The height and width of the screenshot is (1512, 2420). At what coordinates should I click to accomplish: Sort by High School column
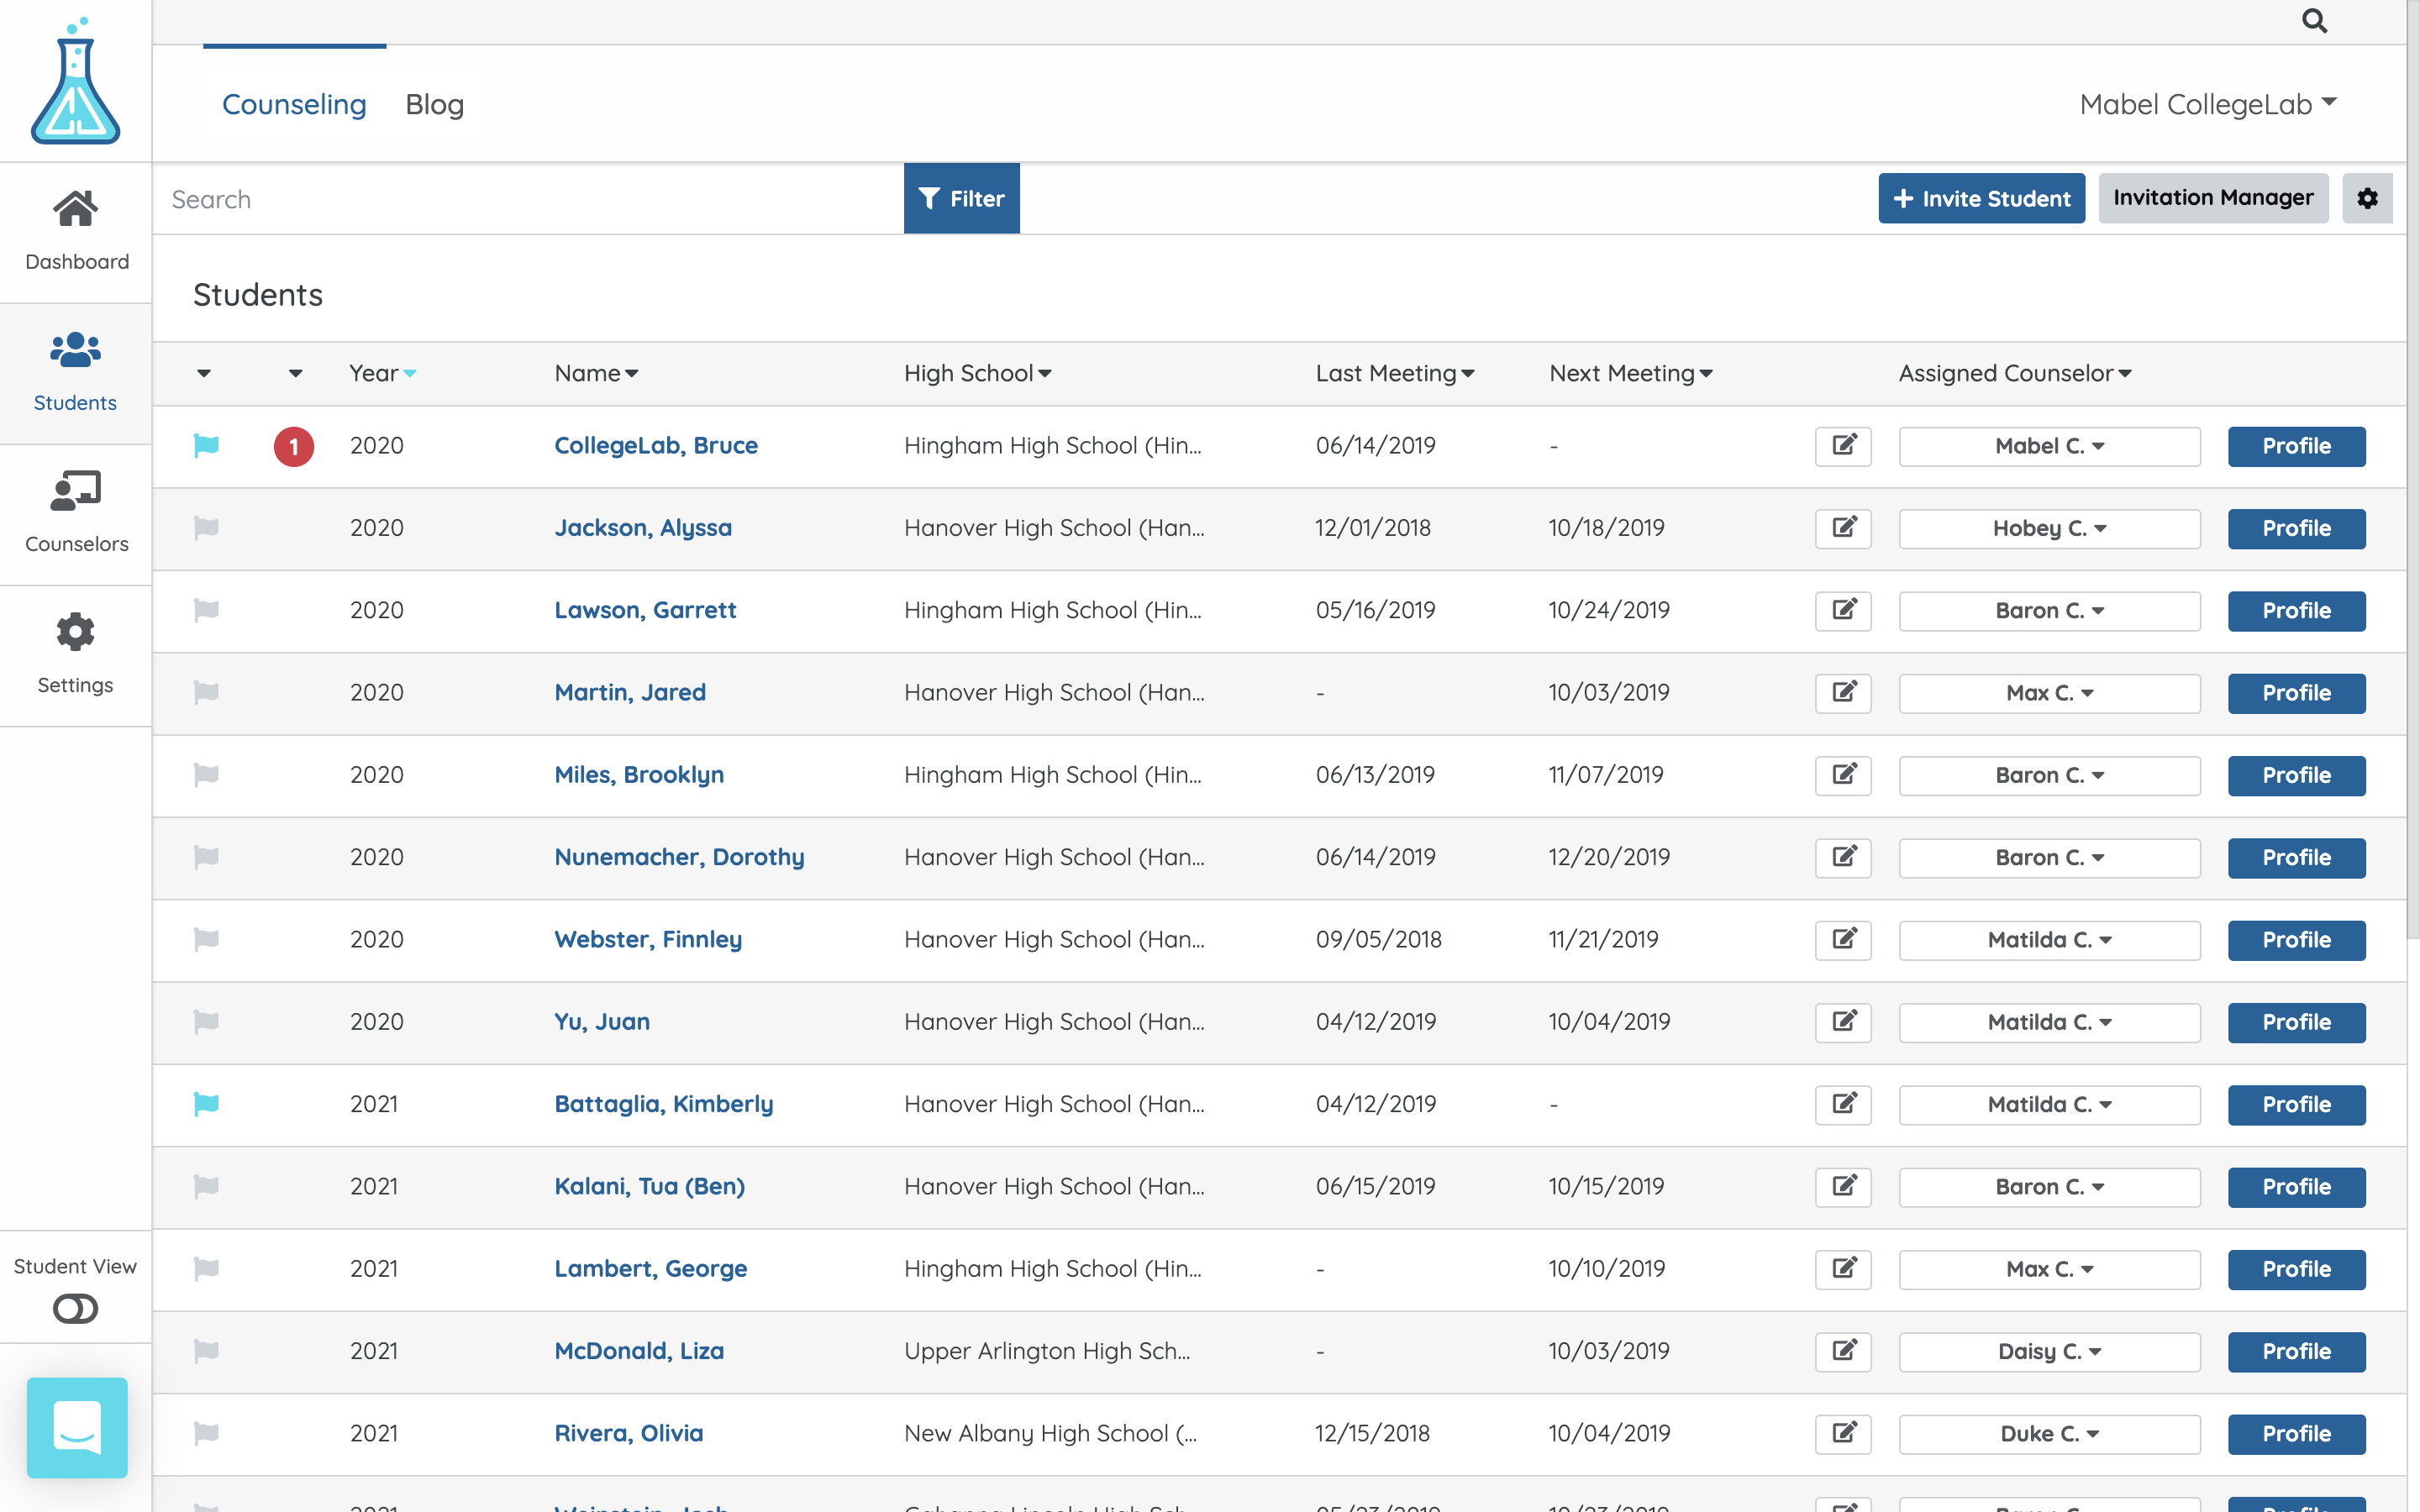click(977, 373)
